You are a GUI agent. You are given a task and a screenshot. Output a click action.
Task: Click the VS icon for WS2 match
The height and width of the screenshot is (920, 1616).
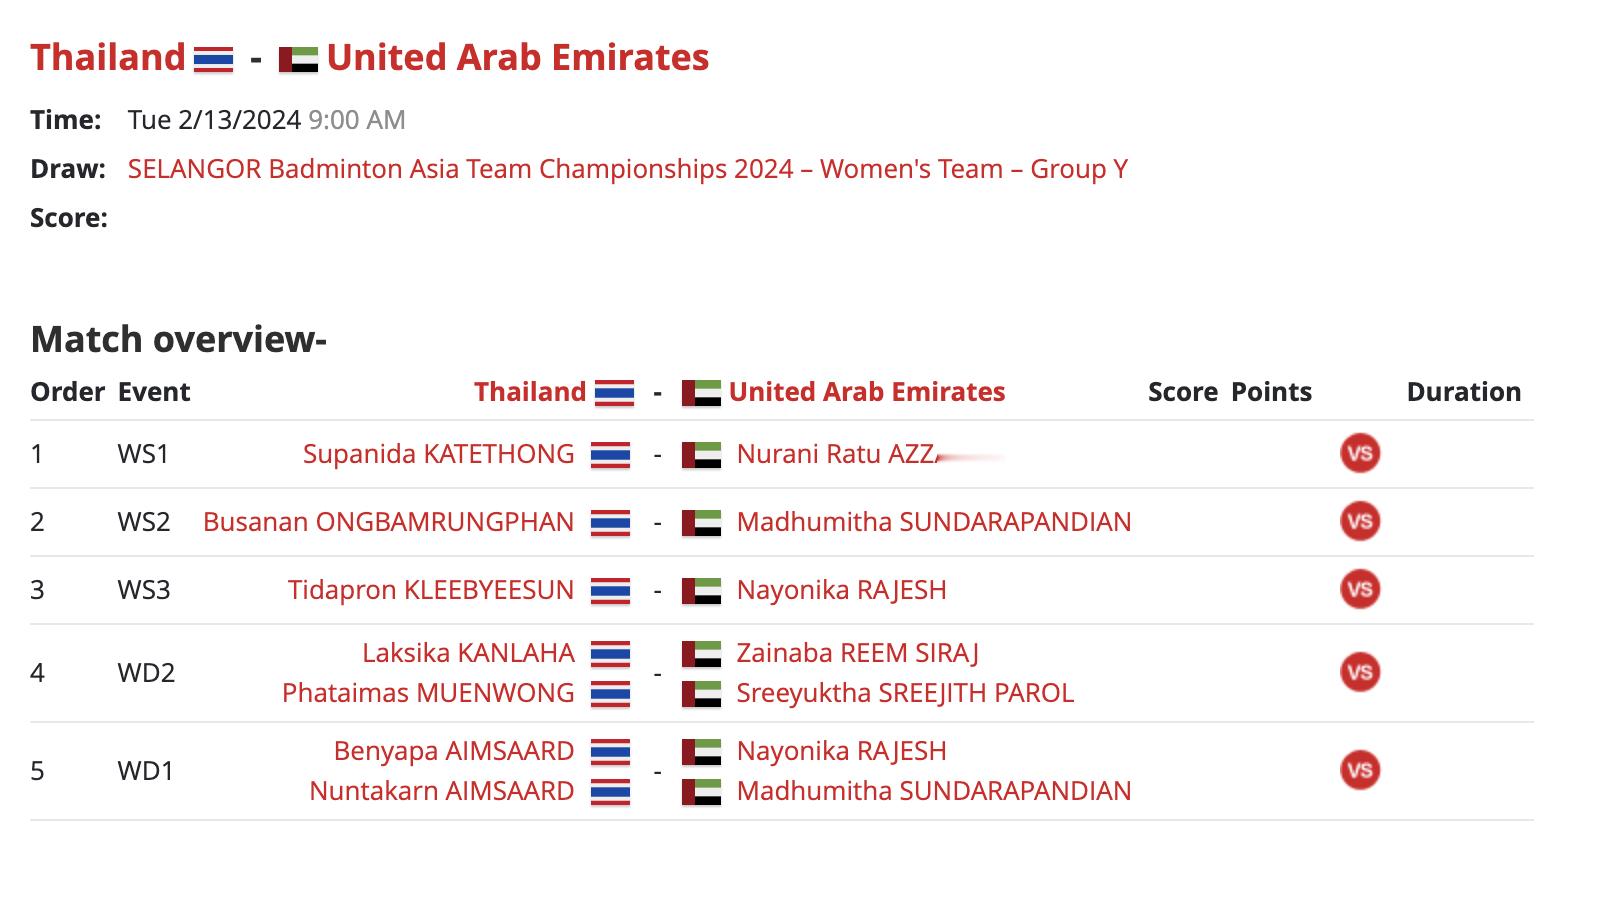[x=1360, y=521]
